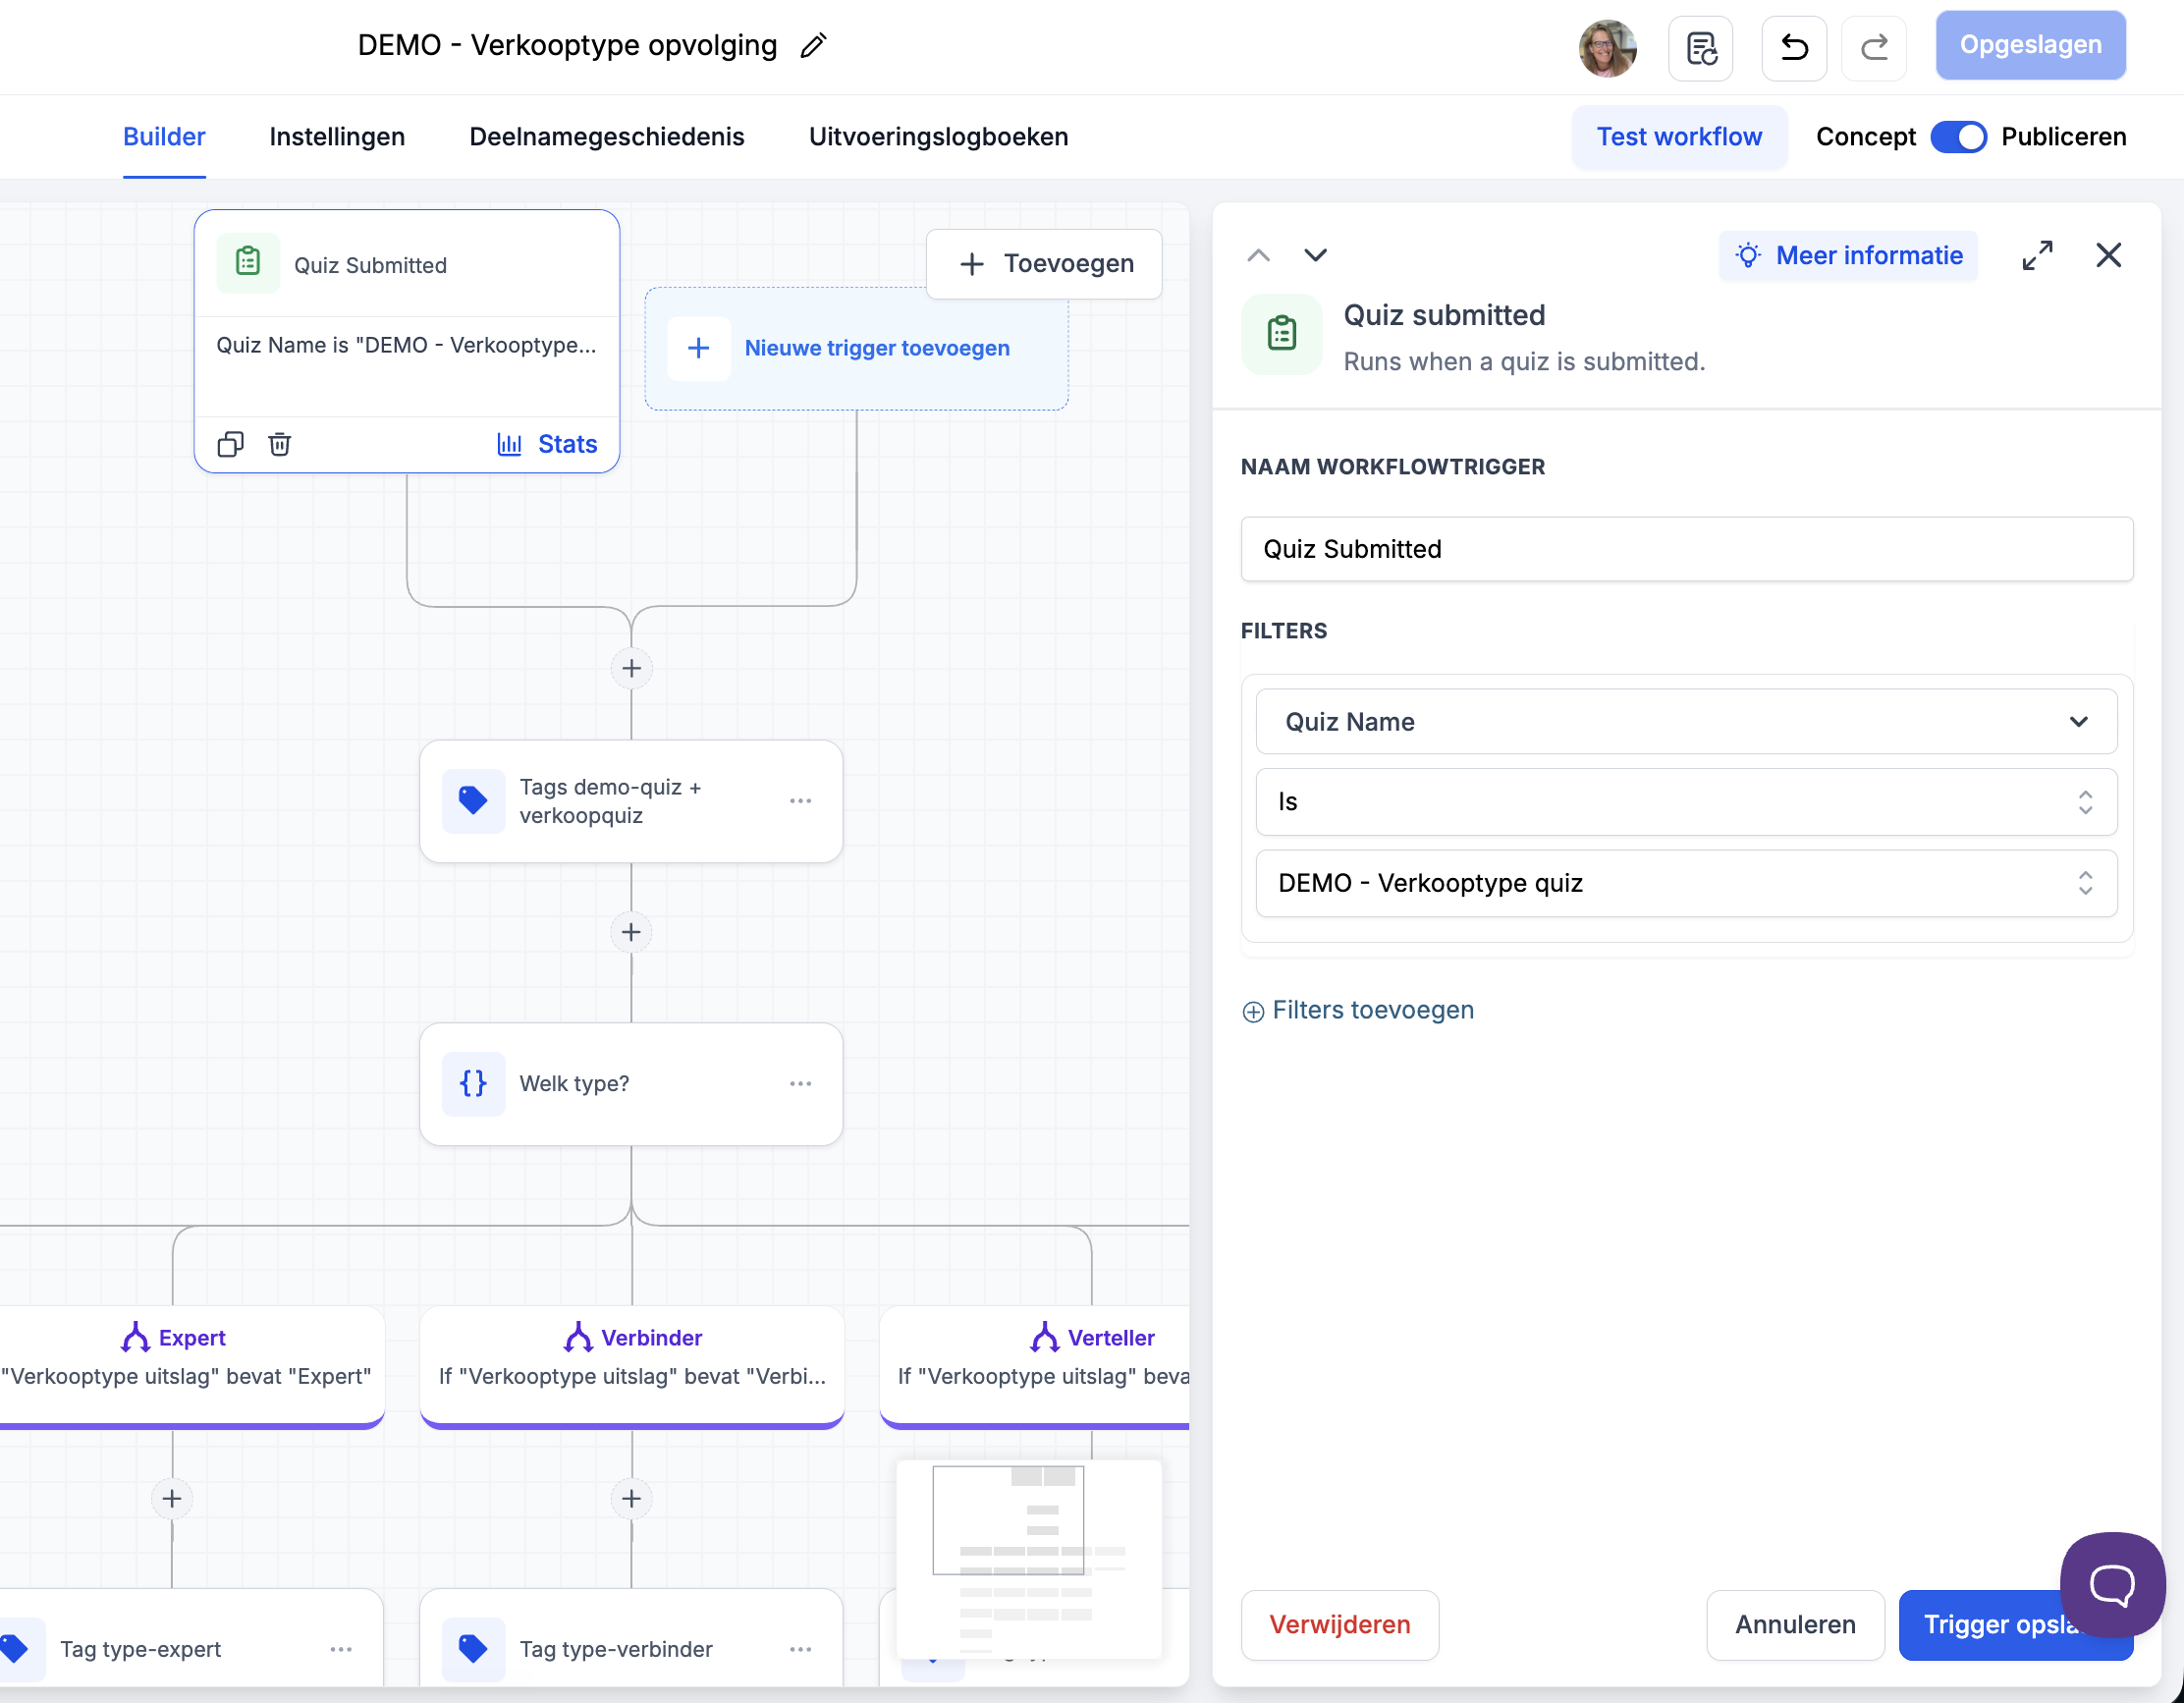Click the Annuleren button
The height and width of the screenshot is (1703, 2184).
coord(1795,1624)
